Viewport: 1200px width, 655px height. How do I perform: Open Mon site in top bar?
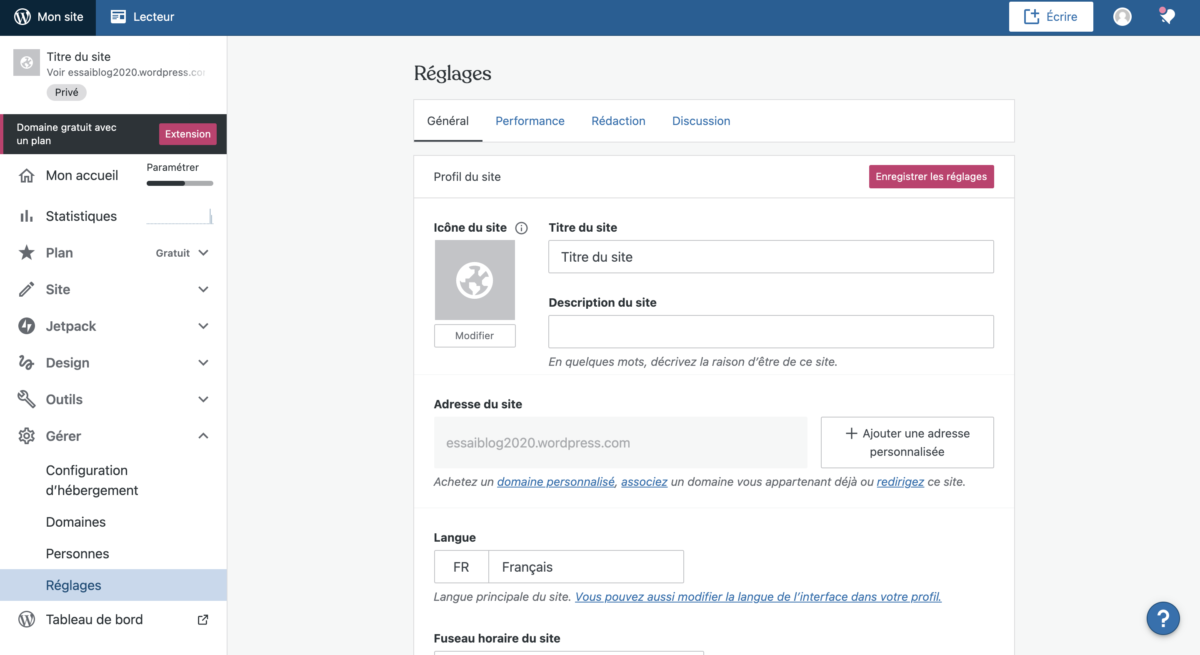click(48, 17)
